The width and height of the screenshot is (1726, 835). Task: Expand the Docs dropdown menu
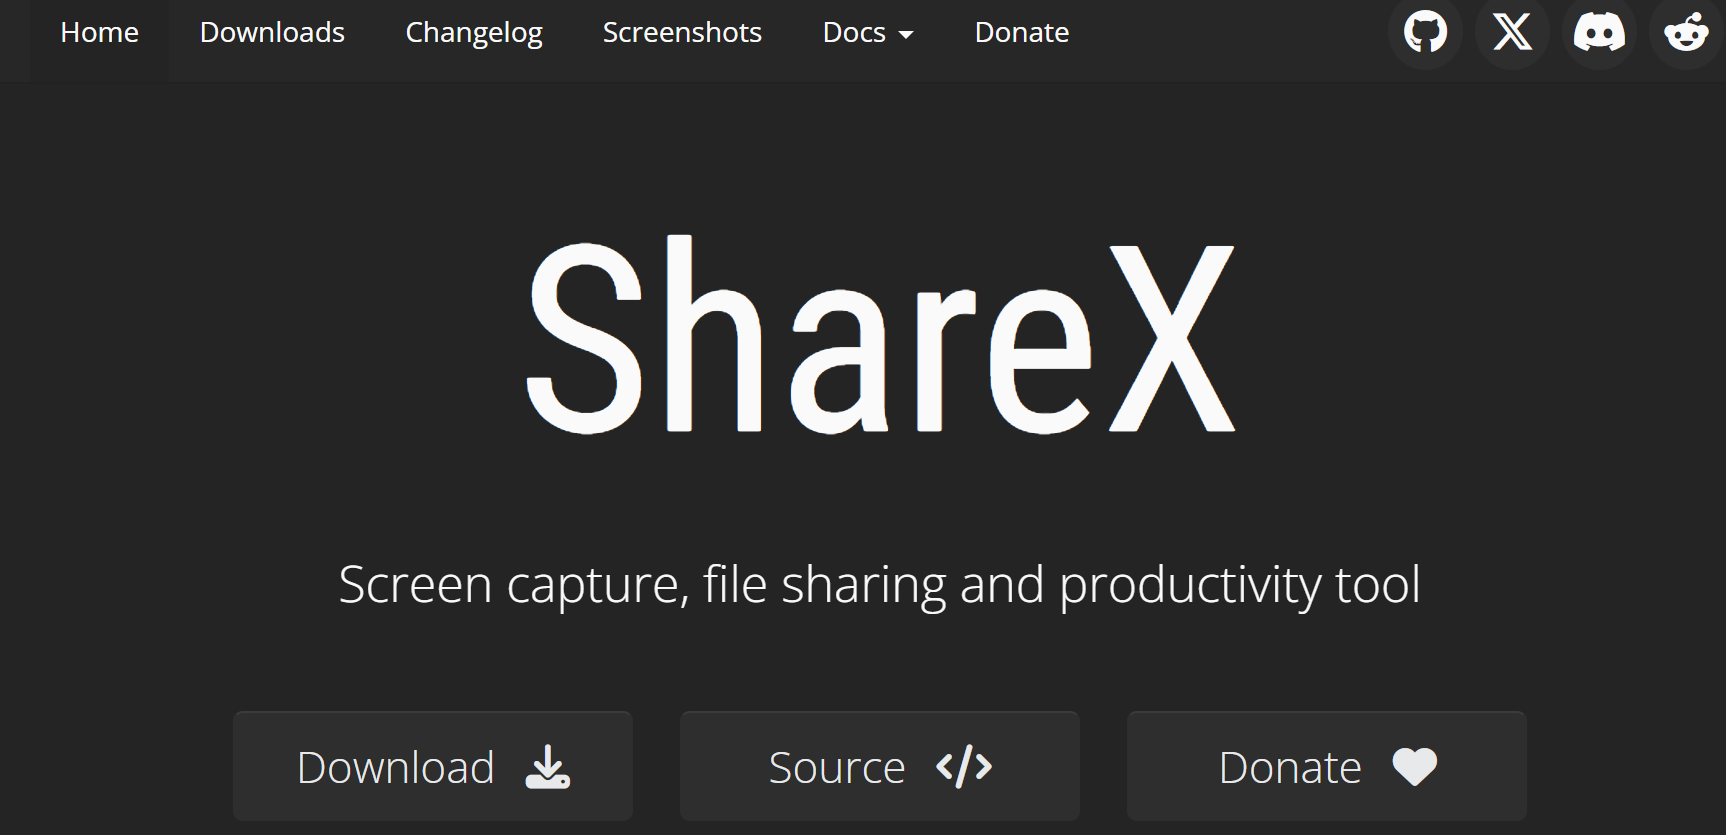(868, 33)
